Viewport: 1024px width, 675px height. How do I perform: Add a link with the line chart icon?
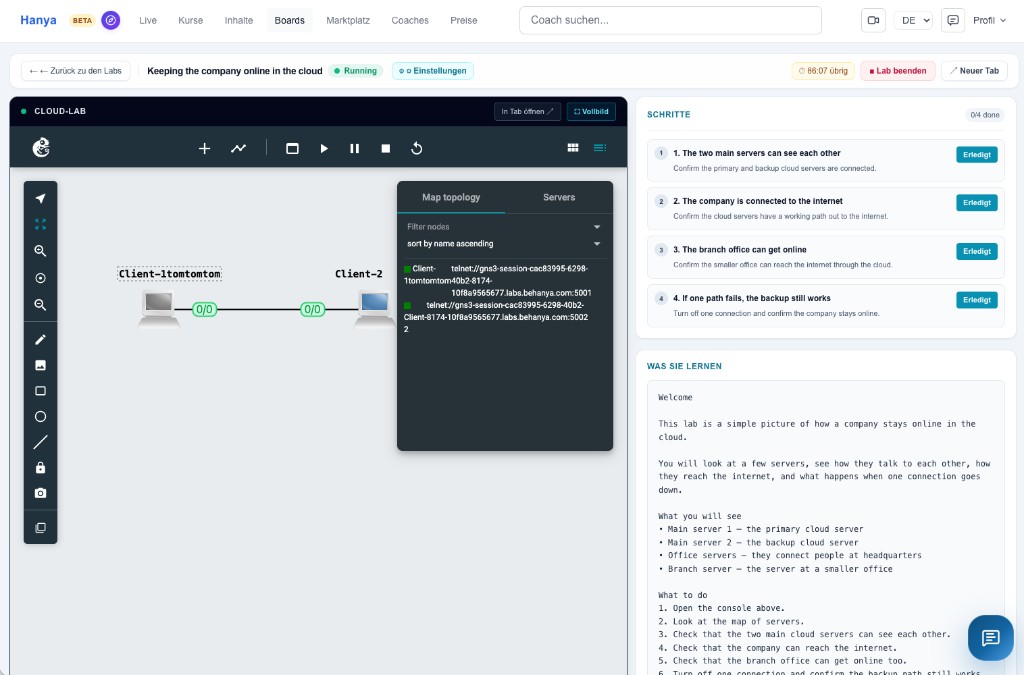tap(238, 149)
